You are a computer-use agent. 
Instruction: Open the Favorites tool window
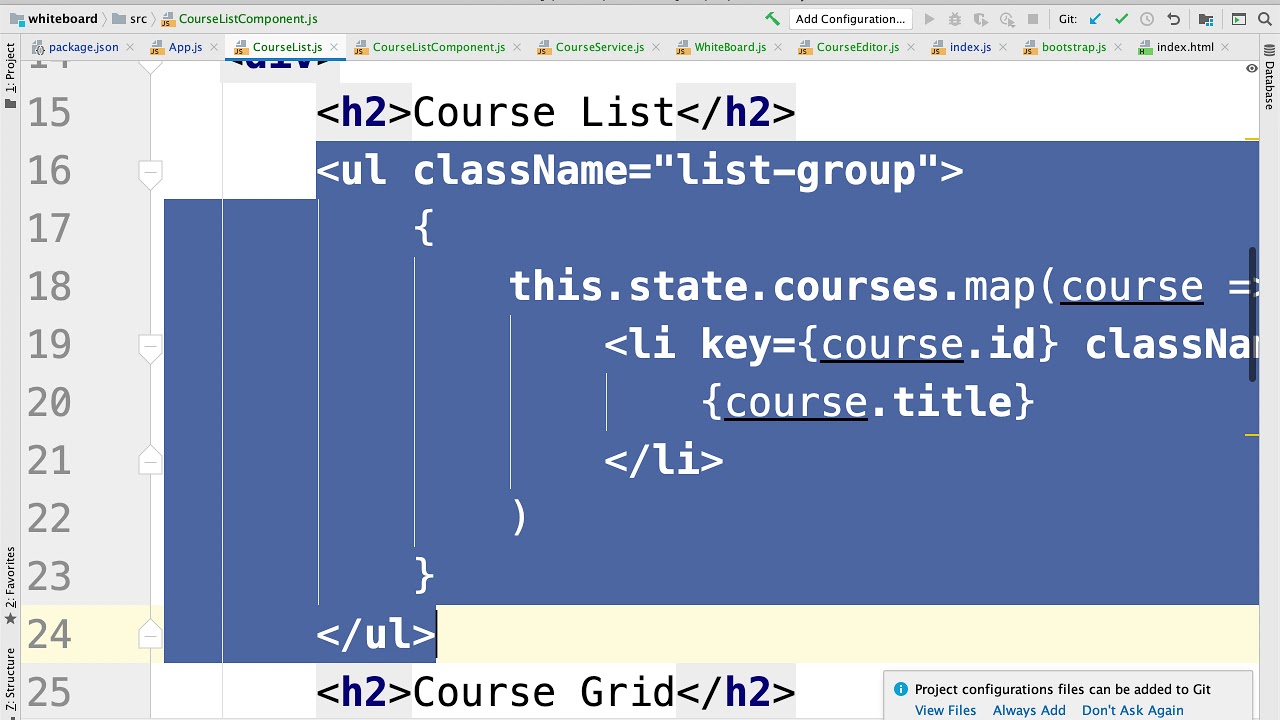10,585
